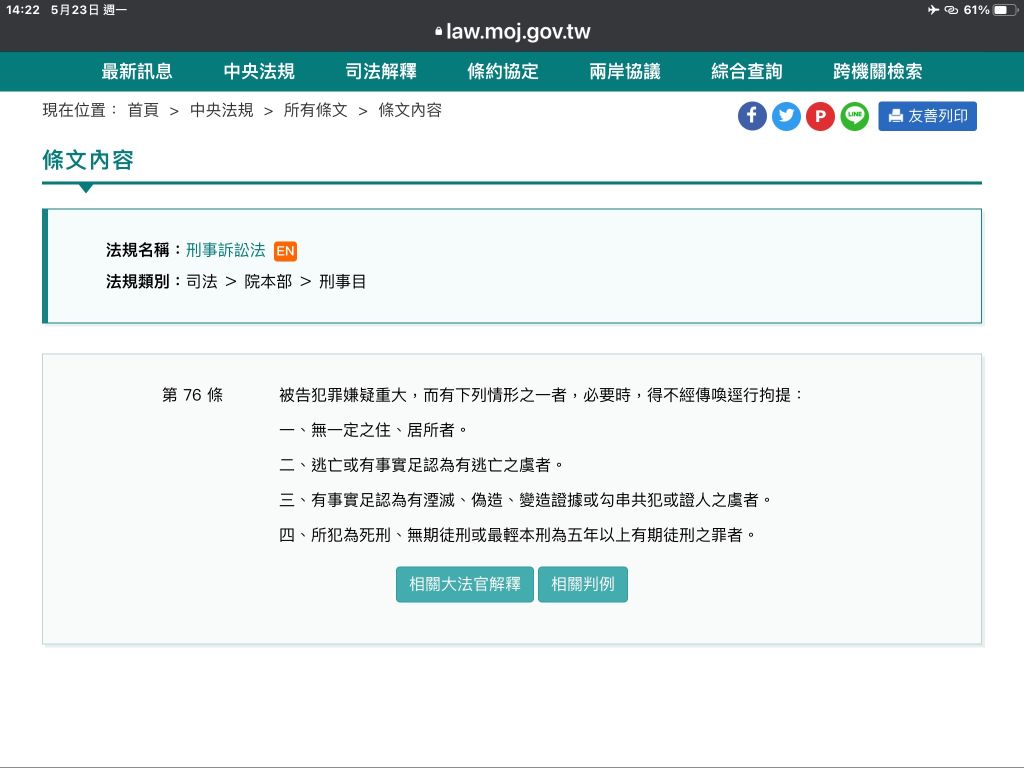This screenshot has width=1024, height=768.
Task: Open English version via EN badge
Action: [285, 251]
